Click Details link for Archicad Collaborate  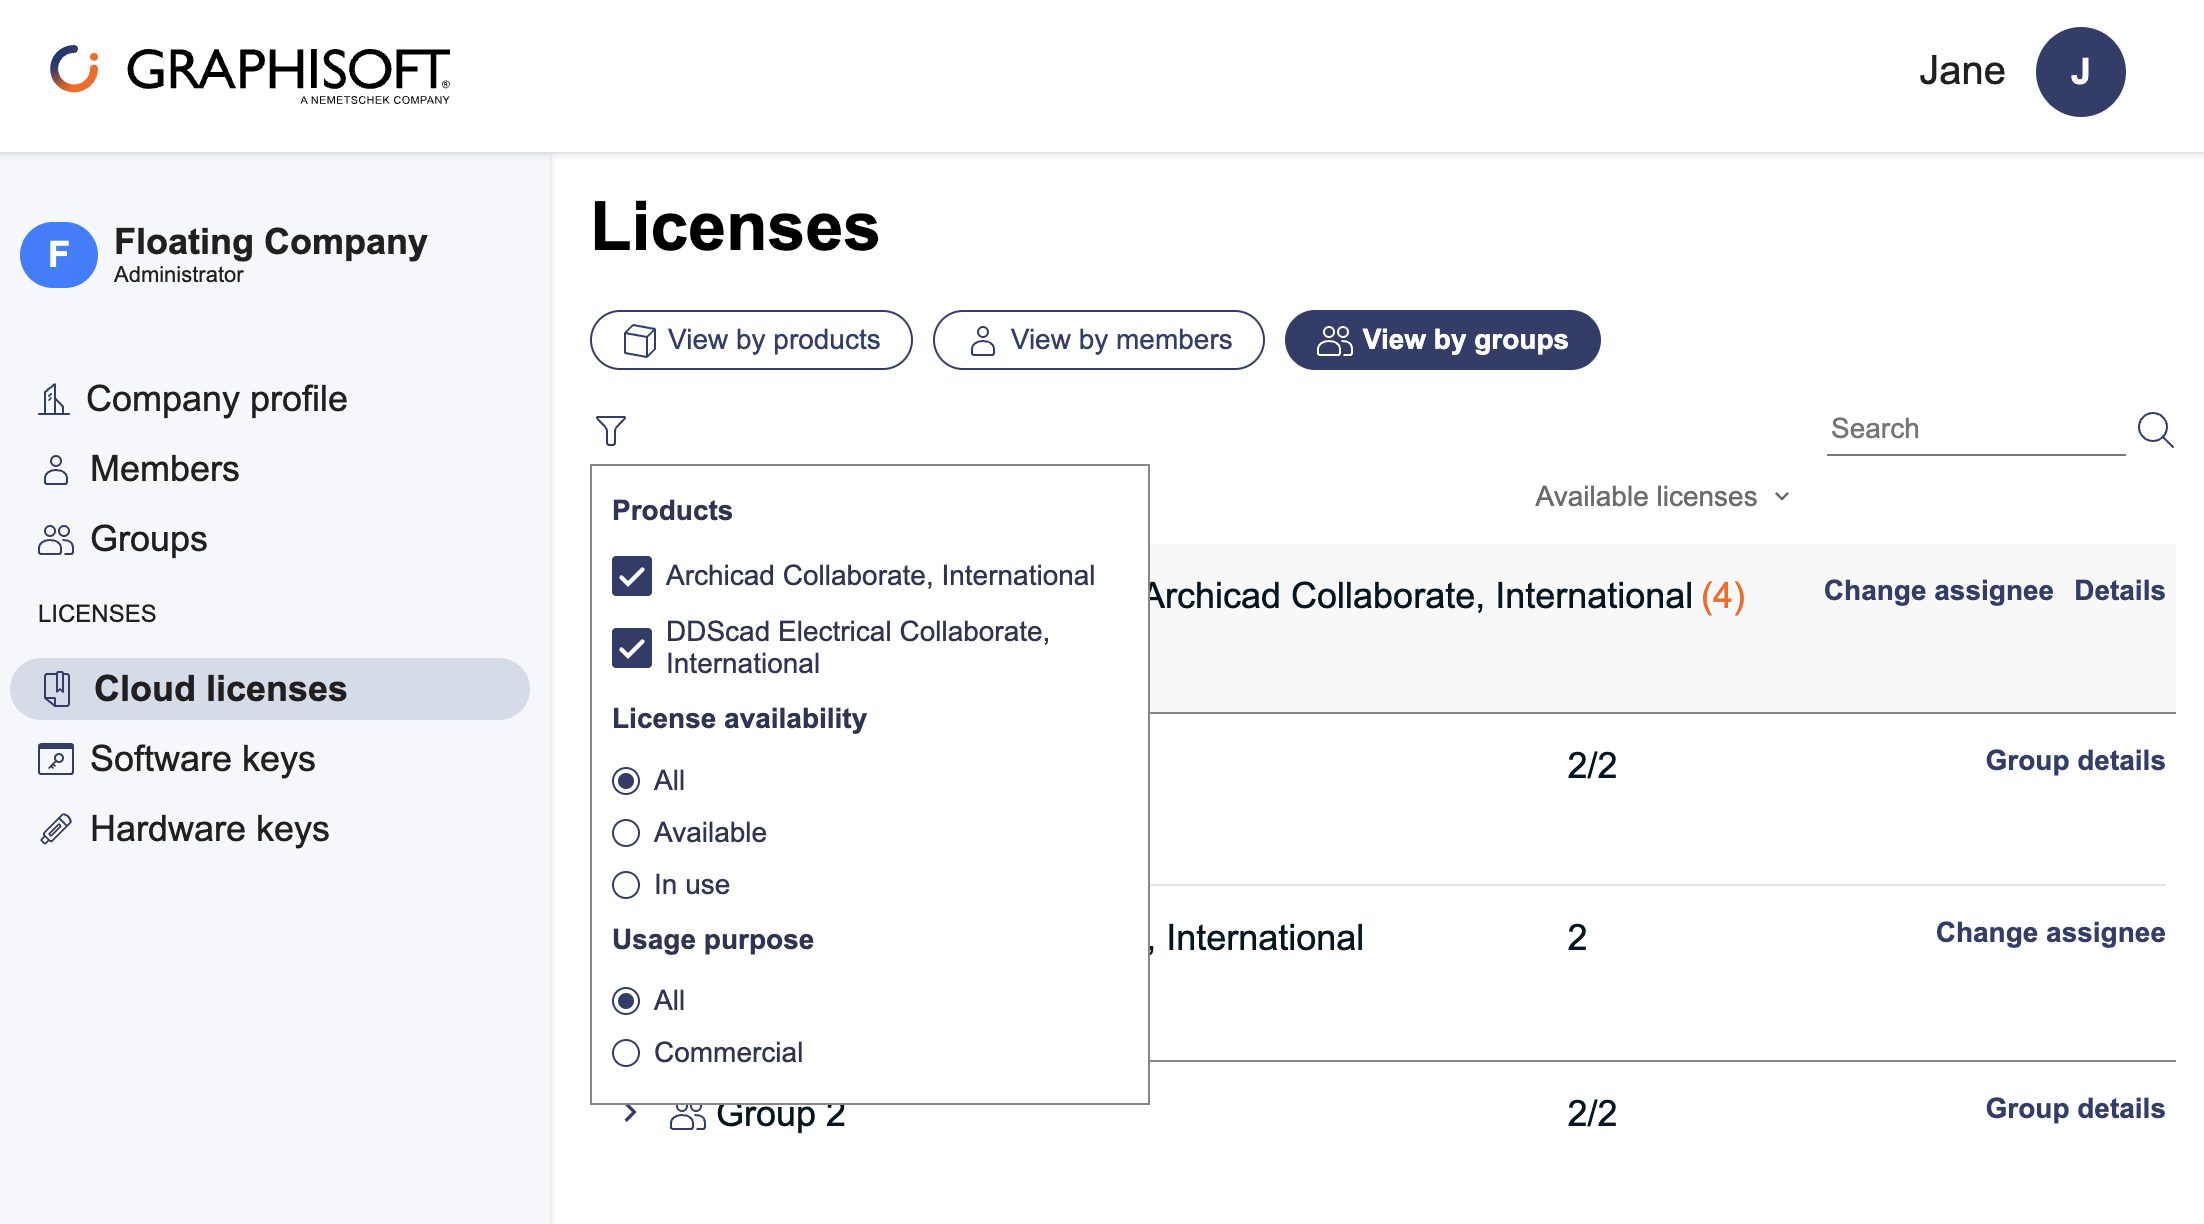(2120, 591)
